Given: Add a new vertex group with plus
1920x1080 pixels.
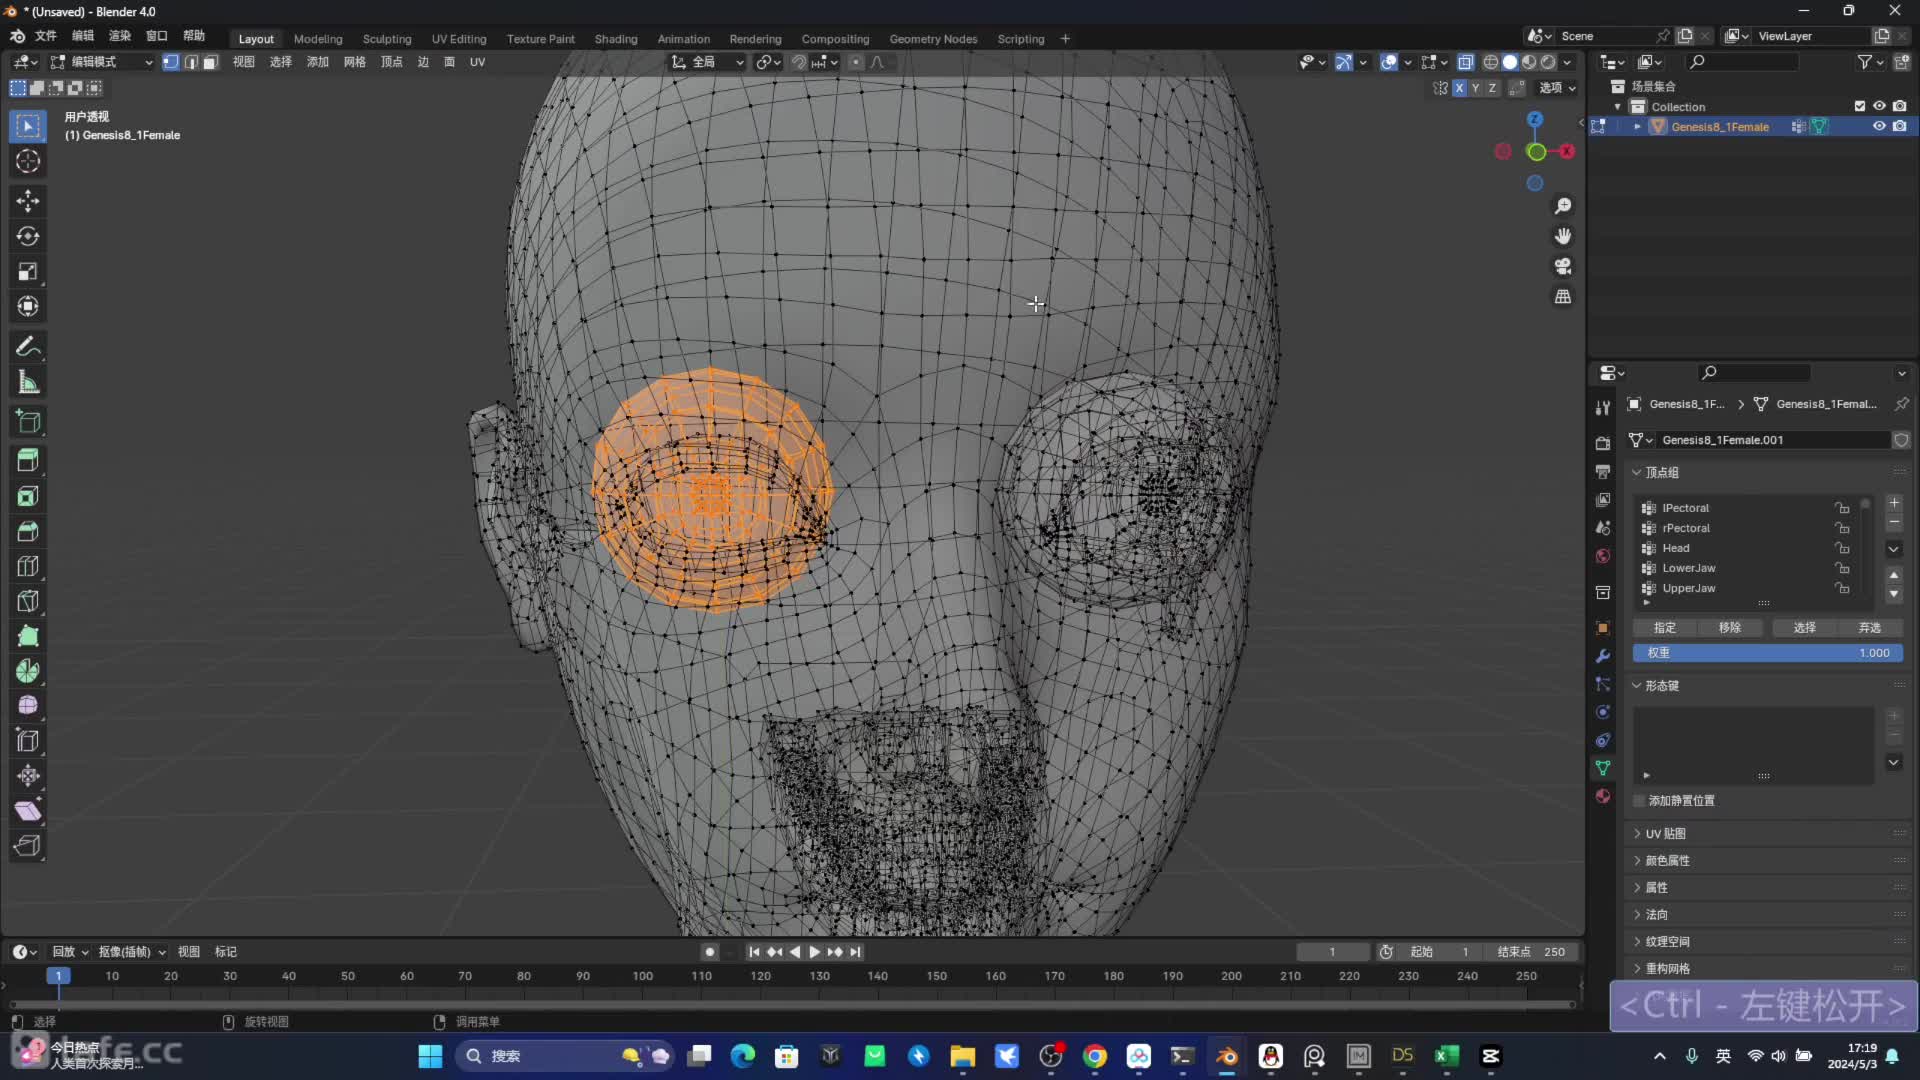Looking at the screenshot, I should [1894, 503].
